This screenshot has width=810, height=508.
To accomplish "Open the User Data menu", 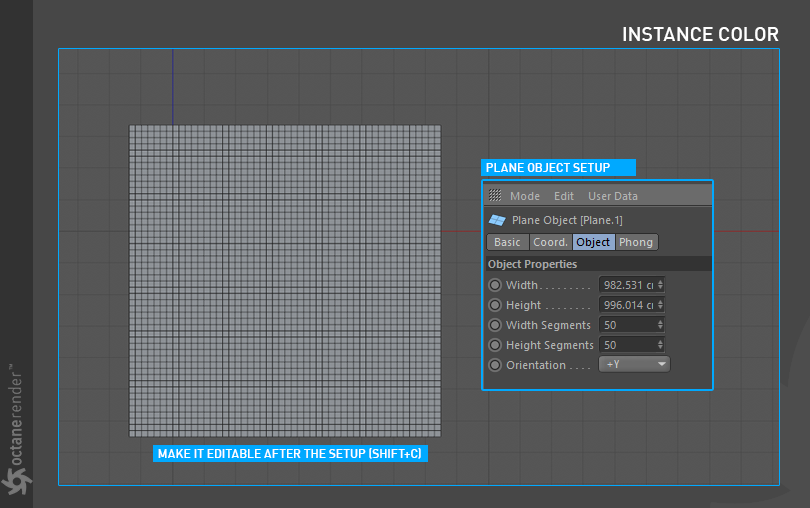I will [612, 197].
